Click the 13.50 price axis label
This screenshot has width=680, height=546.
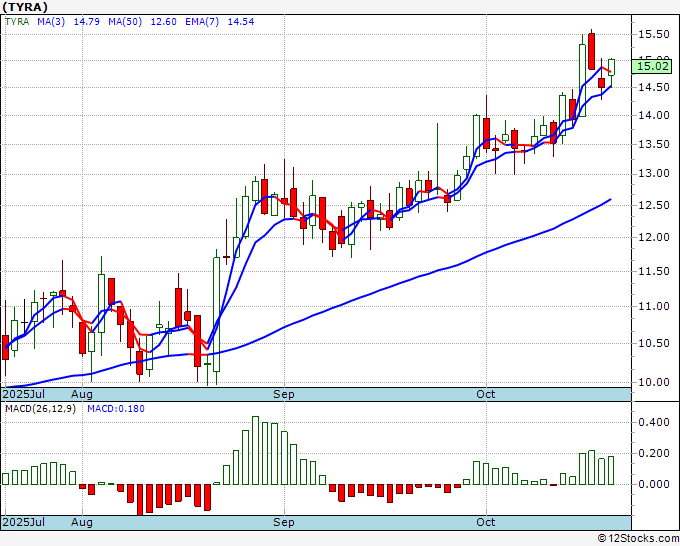654,144
